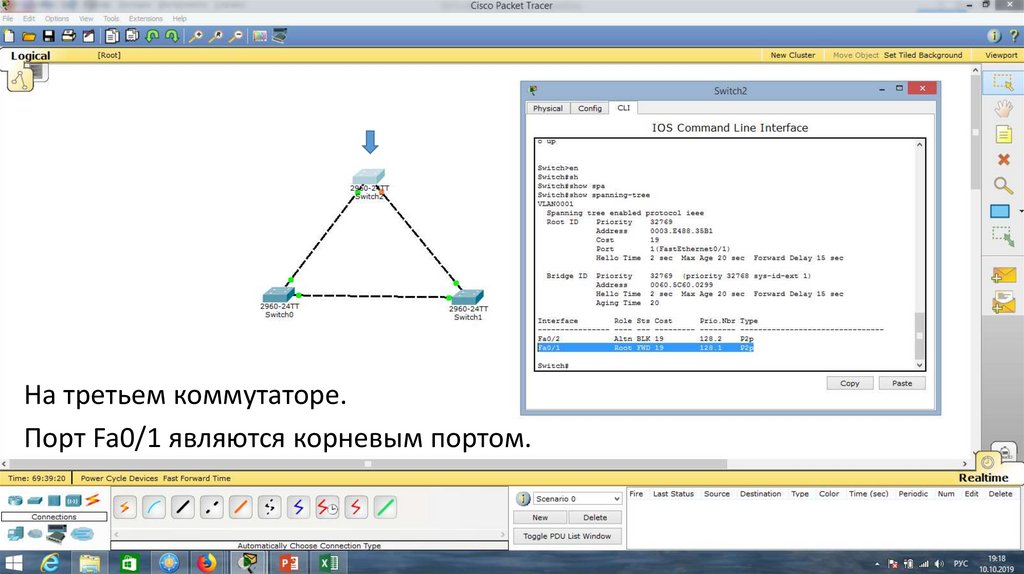Create a new Packet Tracer file
This screenshot has height=574, width=1024.
point(9,36)
